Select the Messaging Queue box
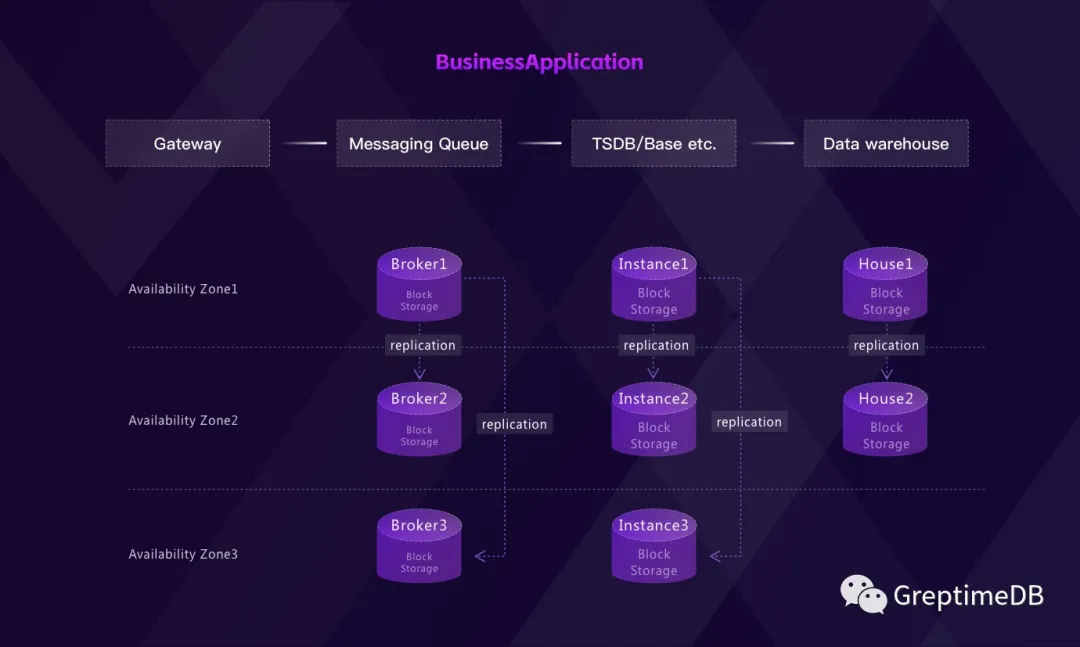 pos(418,143)
